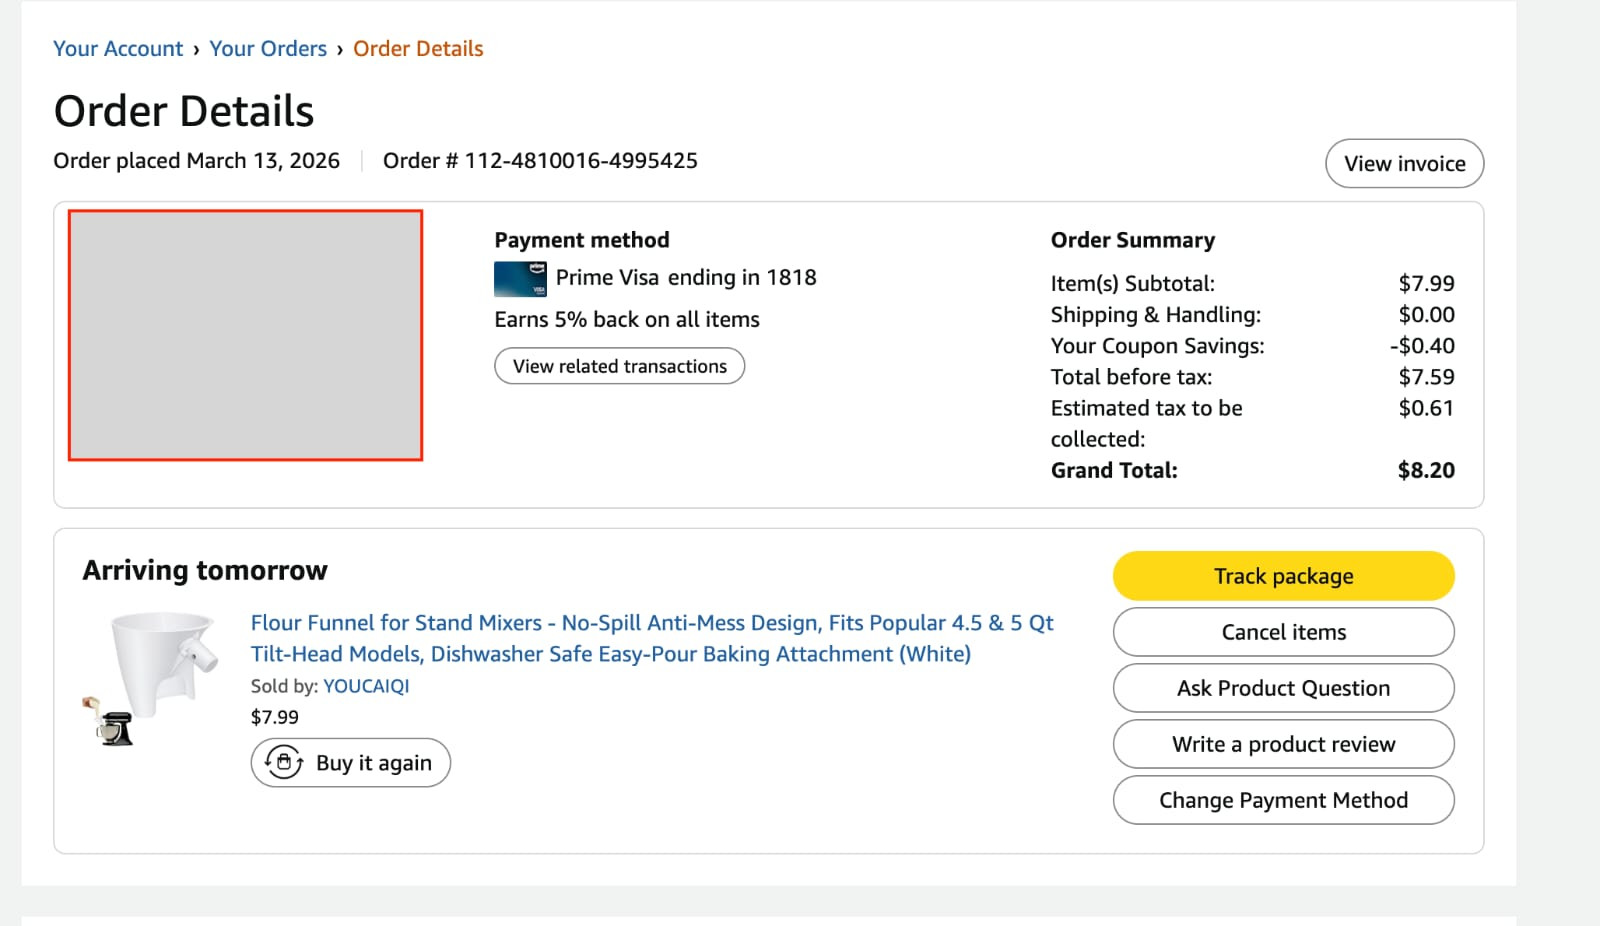Click the Buy it again button
Screen dimensions: 1600x926
click(x=351, y=763)
